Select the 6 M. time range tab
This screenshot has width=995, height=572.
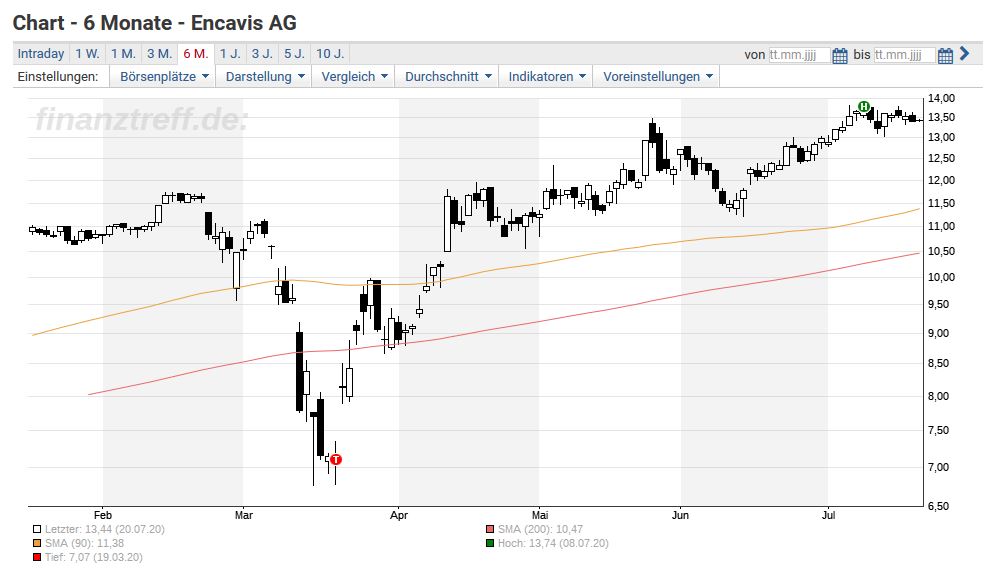(195, 53)
